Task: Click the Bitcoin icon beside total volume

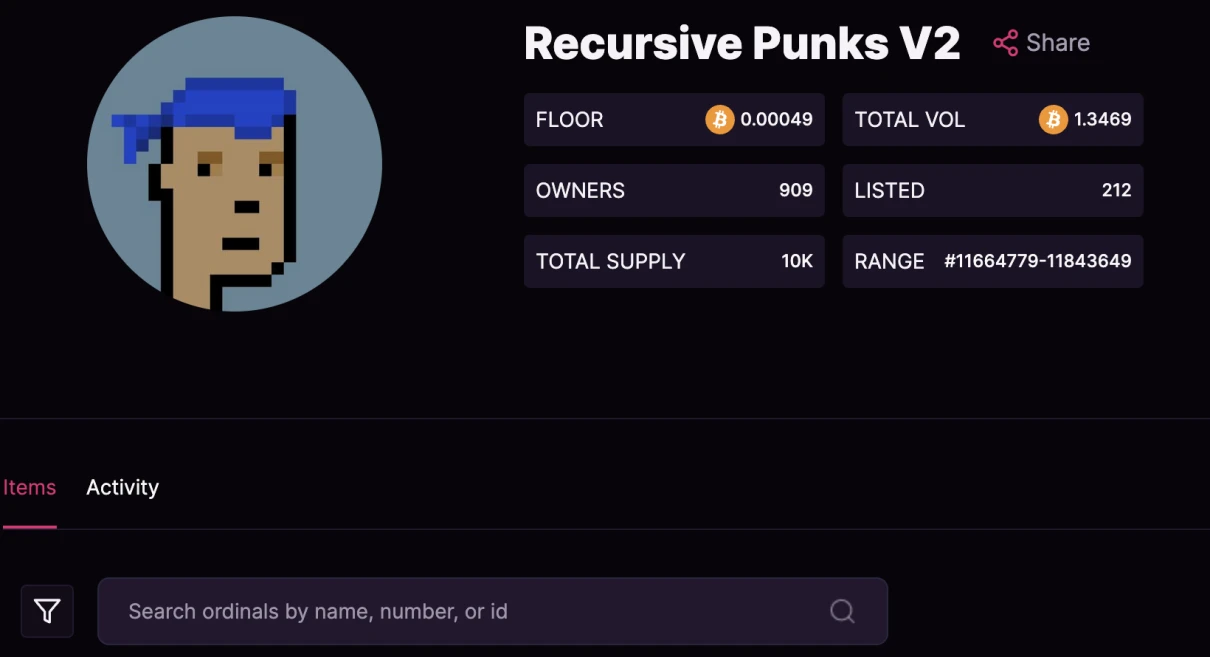Action: (x=1052, y=120)
